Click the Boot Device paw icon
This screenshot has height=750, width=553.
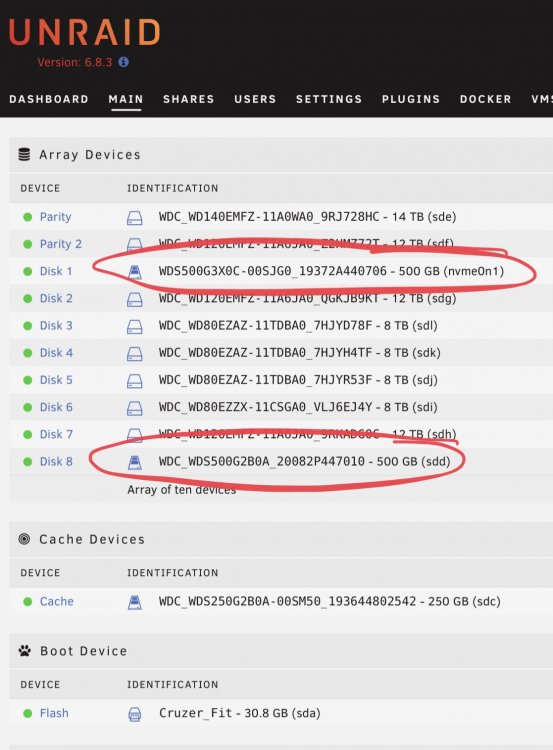[x=24, y=651]
